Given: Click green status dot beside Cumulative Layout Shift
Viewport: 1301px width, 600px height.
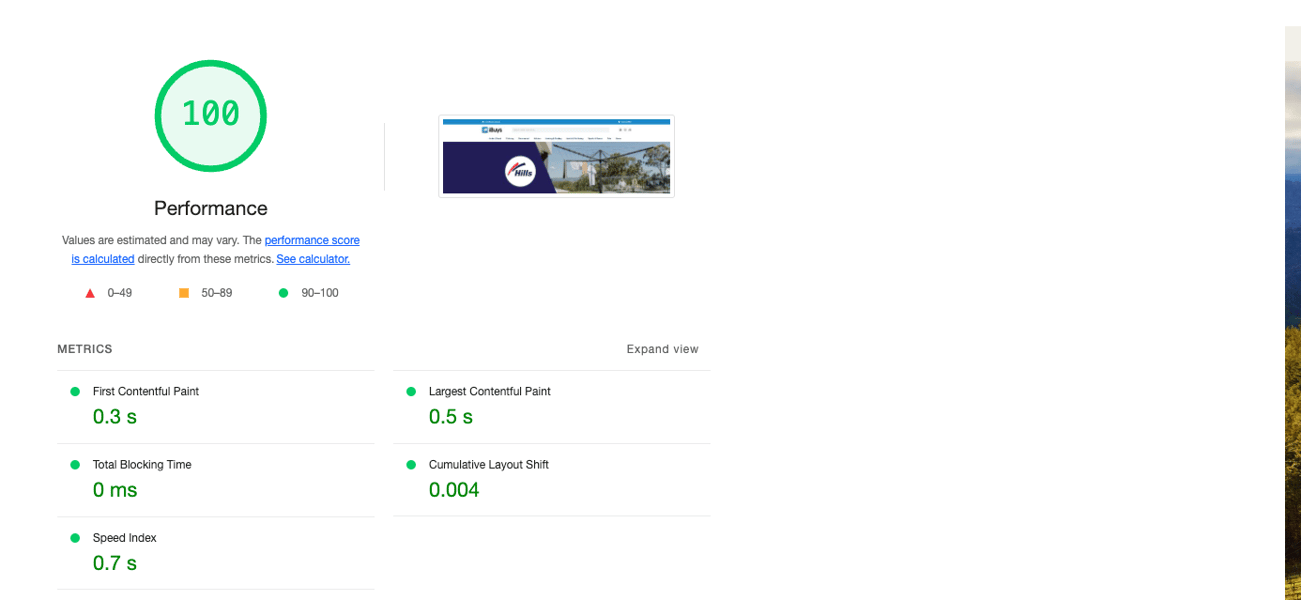Looking at the screenshot, I should point(411,465).
